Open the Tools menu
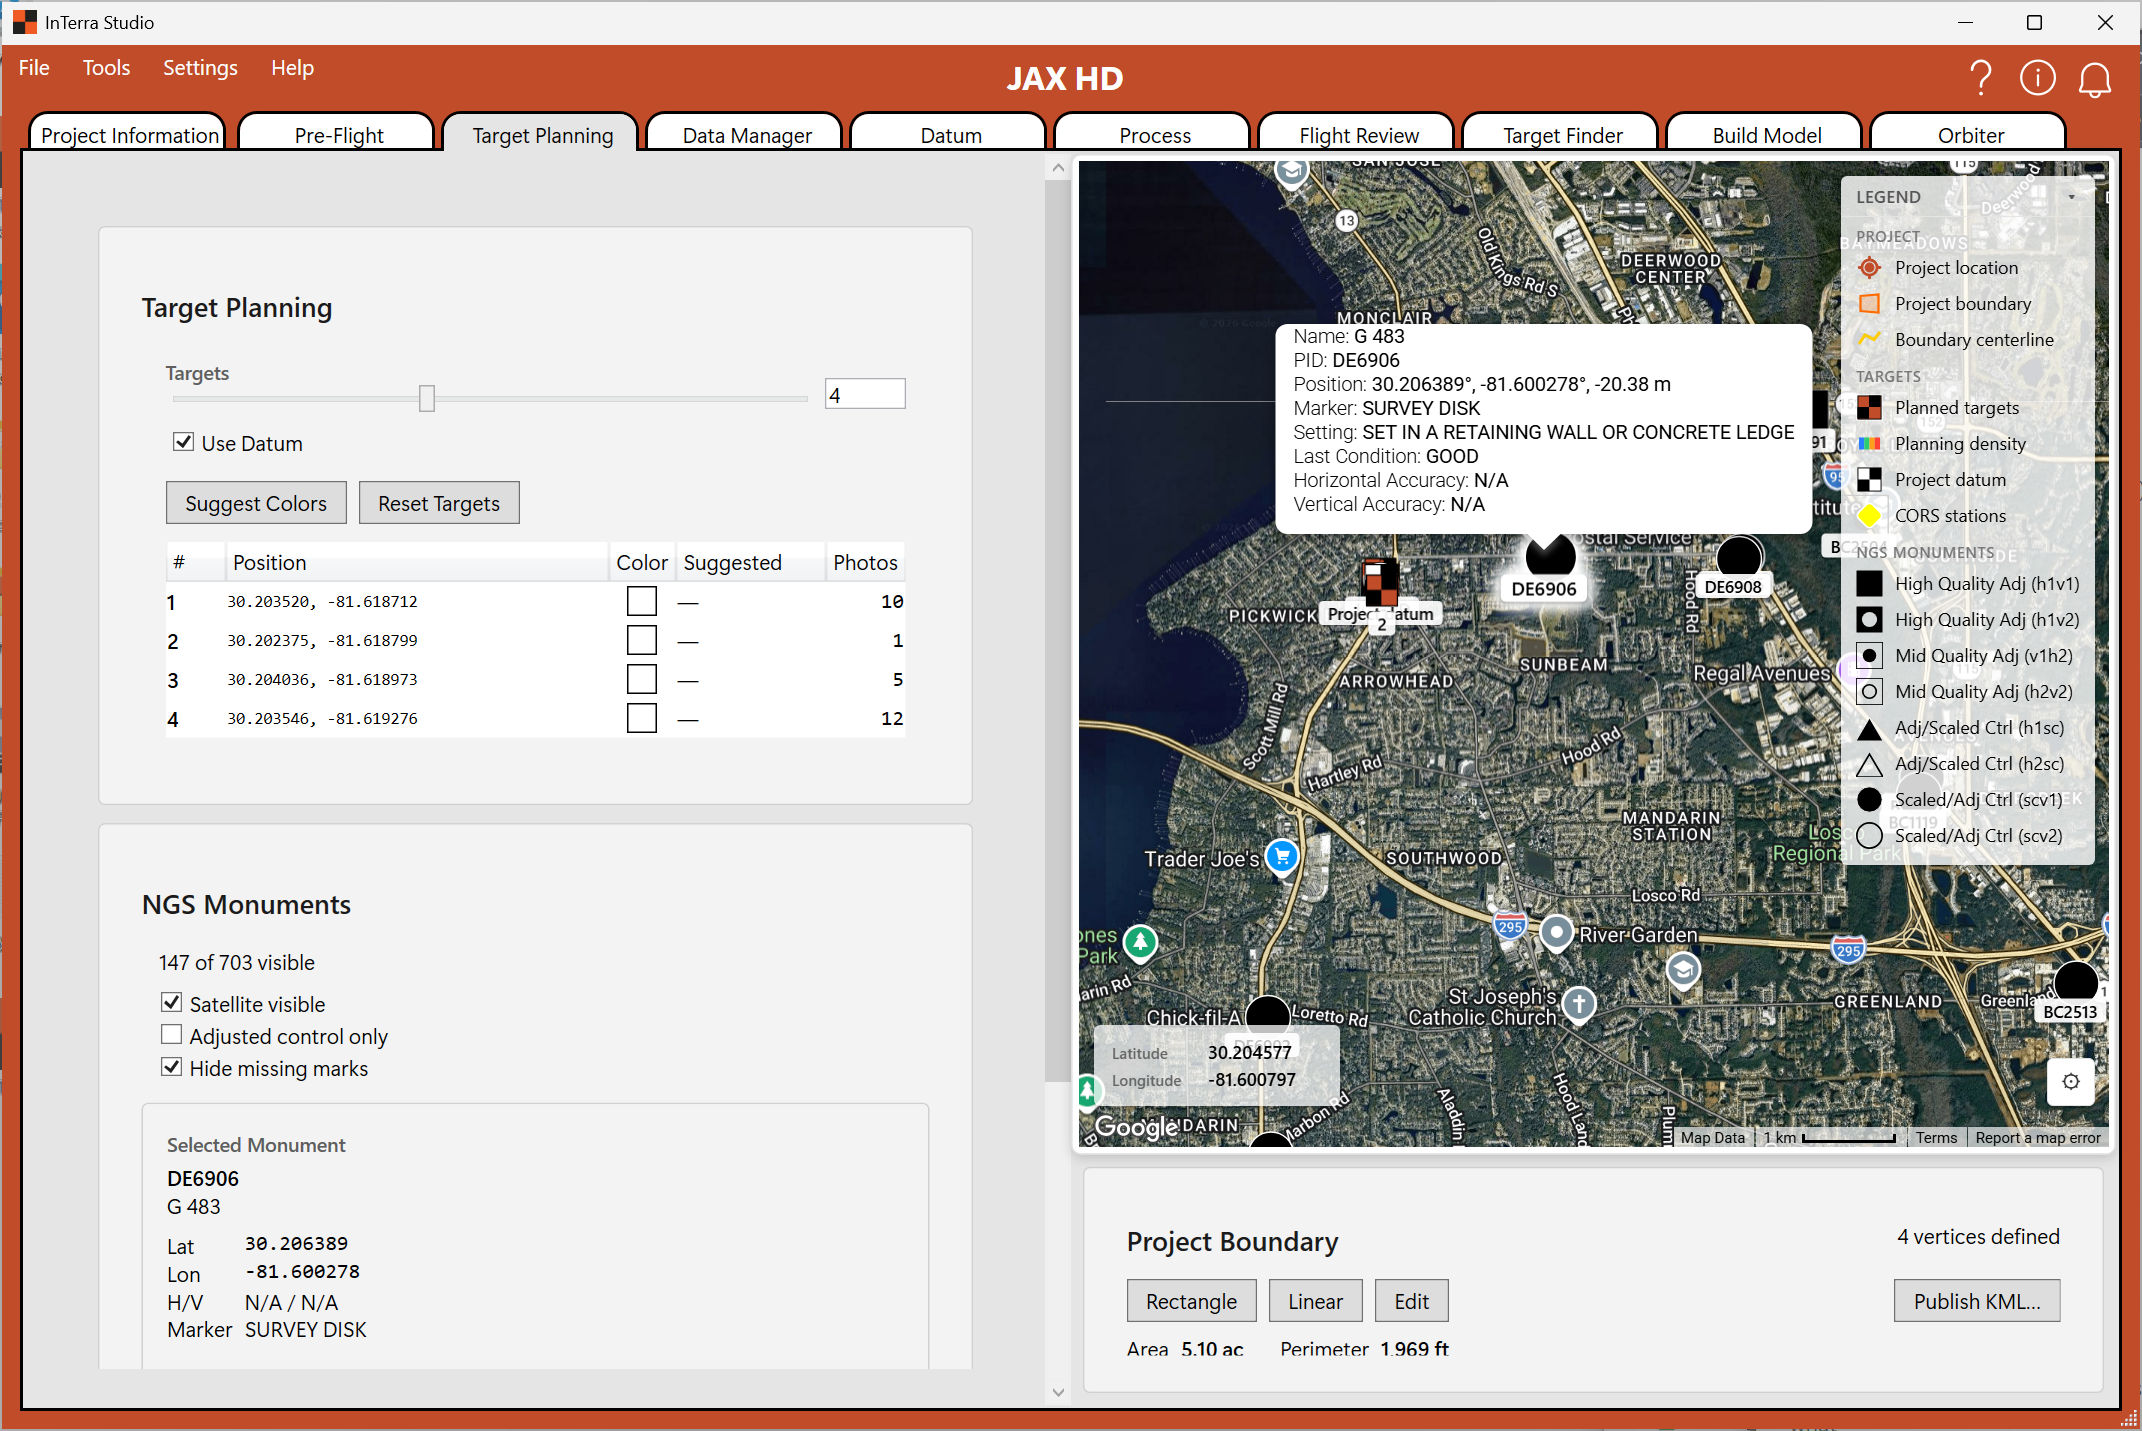 click(106, 68)
